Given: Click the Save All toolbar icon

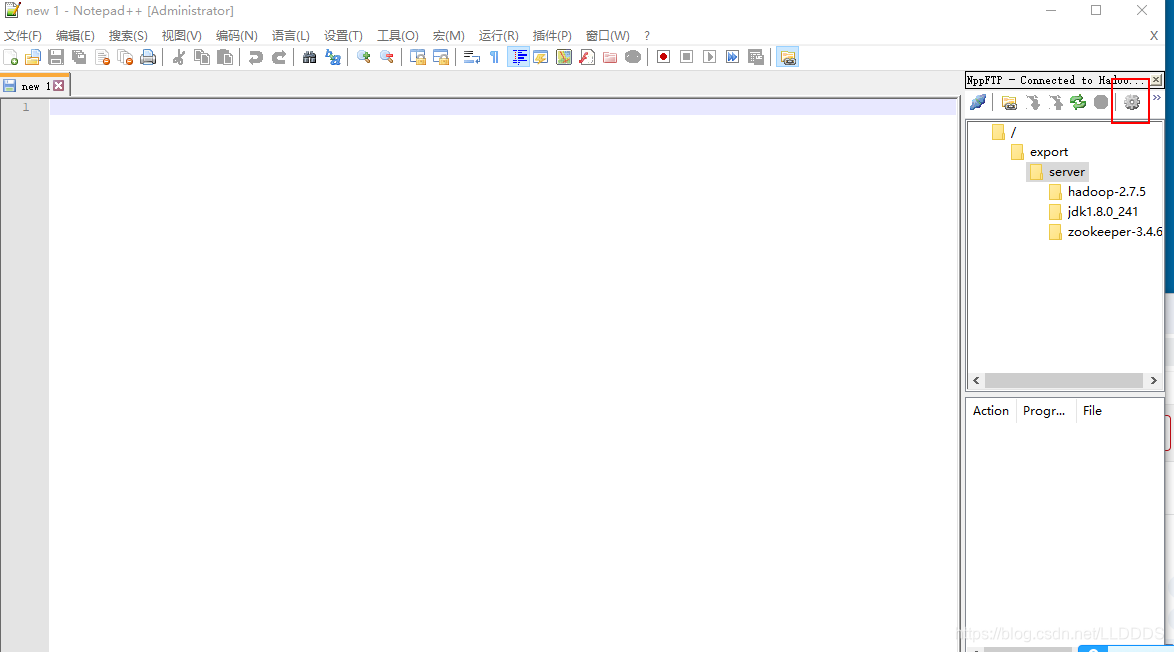Looking at the screenshot, I should 79,57.
